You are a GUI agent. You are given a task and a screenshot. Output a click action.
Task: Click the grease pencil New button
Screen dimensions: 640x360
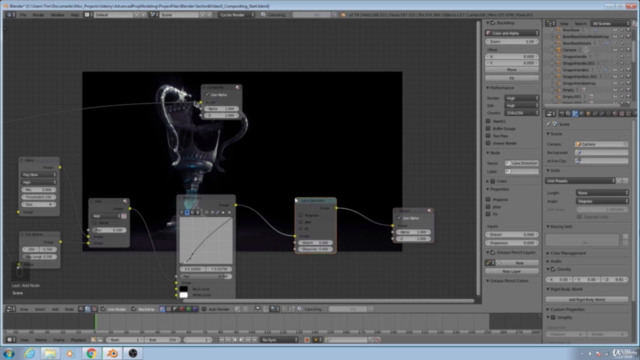point(518,262)
